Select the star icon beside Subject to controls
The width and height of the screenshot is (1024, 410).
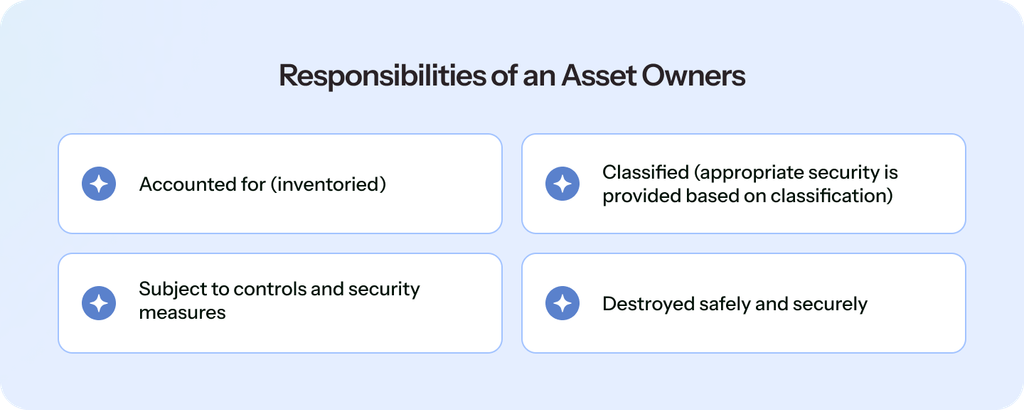[x=99, y=303]
